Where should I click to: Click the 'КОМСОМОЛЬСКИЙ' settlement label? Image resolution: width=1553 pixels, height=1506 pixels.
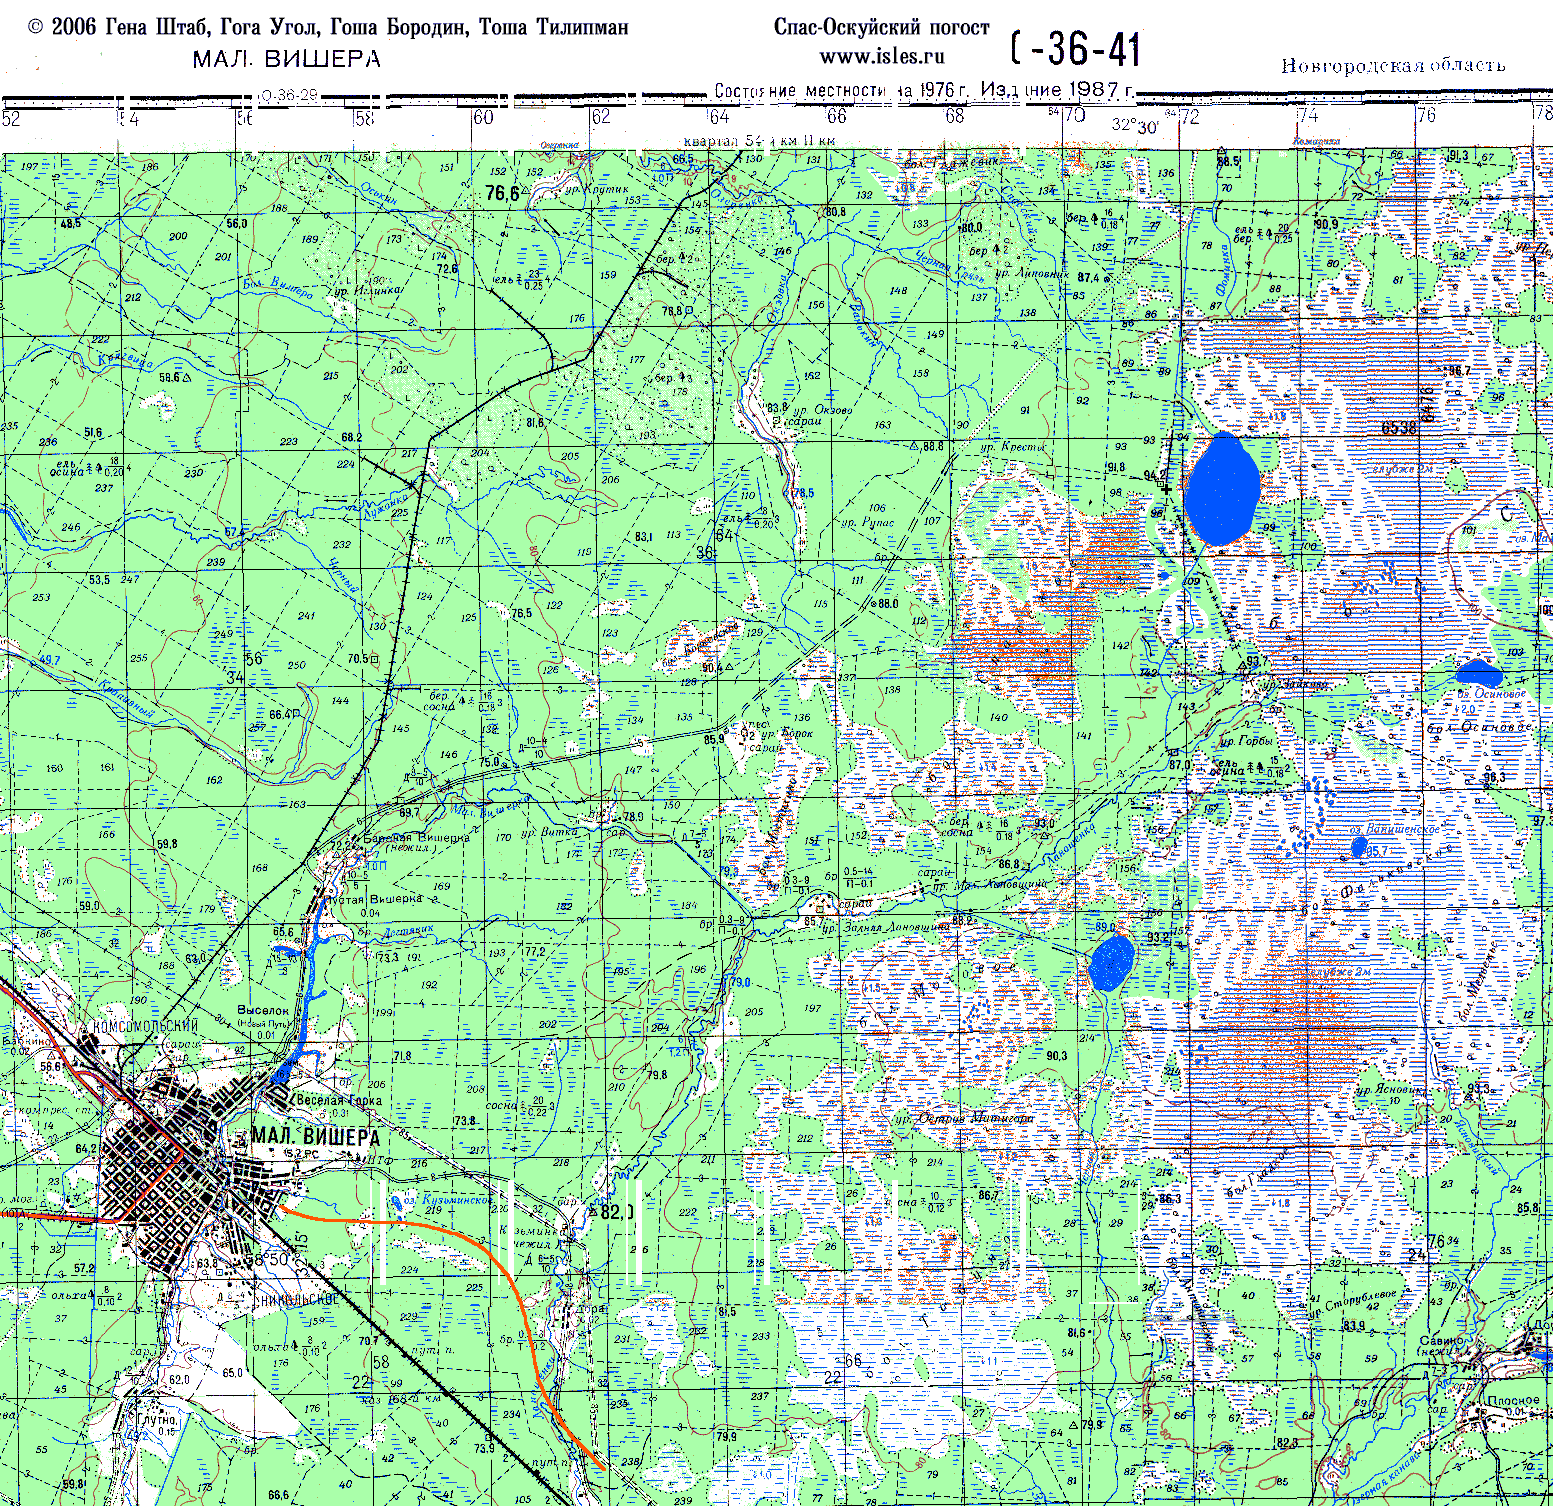[145, 1026]
